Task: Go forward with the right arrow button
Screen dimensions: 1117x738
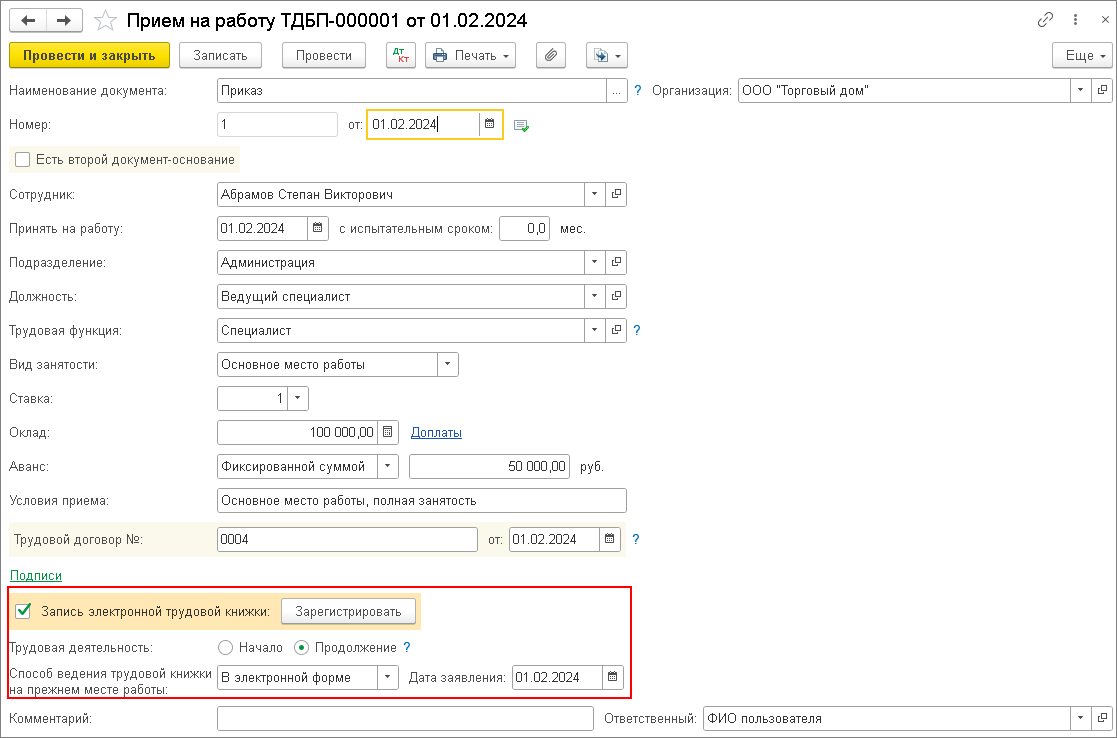Action: coord(64,21)
